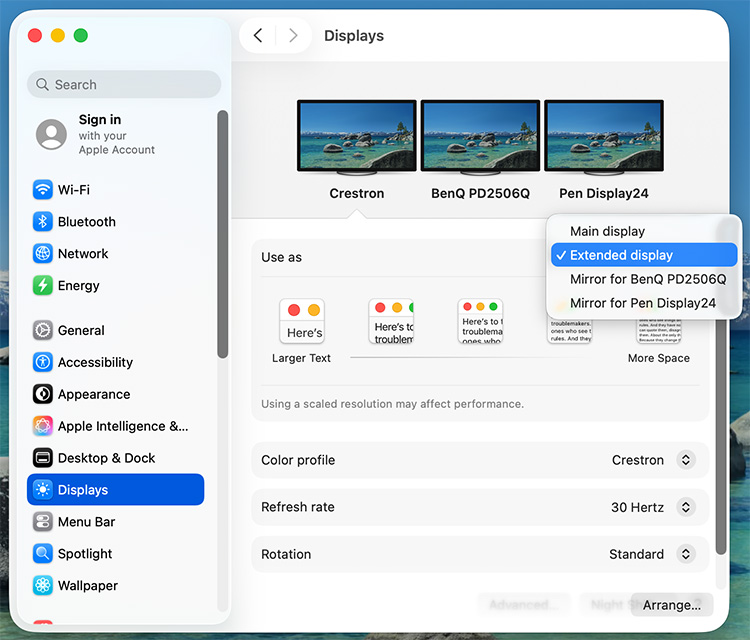The height and width of the screenshot is (640, 750).
Task: Open Appearance settings label
Action: (94, 394)
